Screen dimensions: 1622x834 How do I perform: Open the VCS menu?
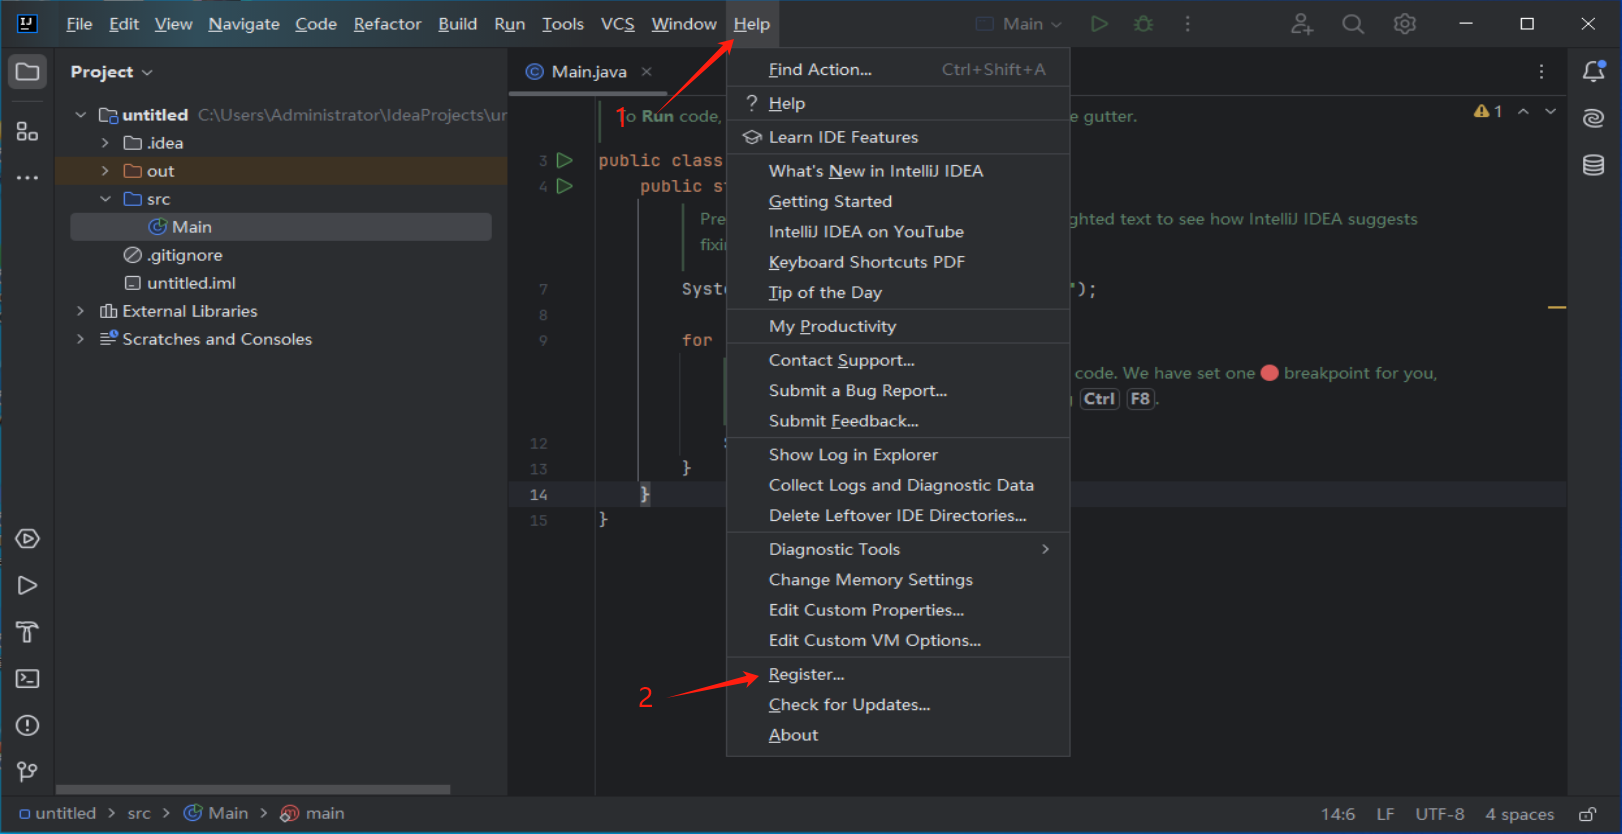617,24
